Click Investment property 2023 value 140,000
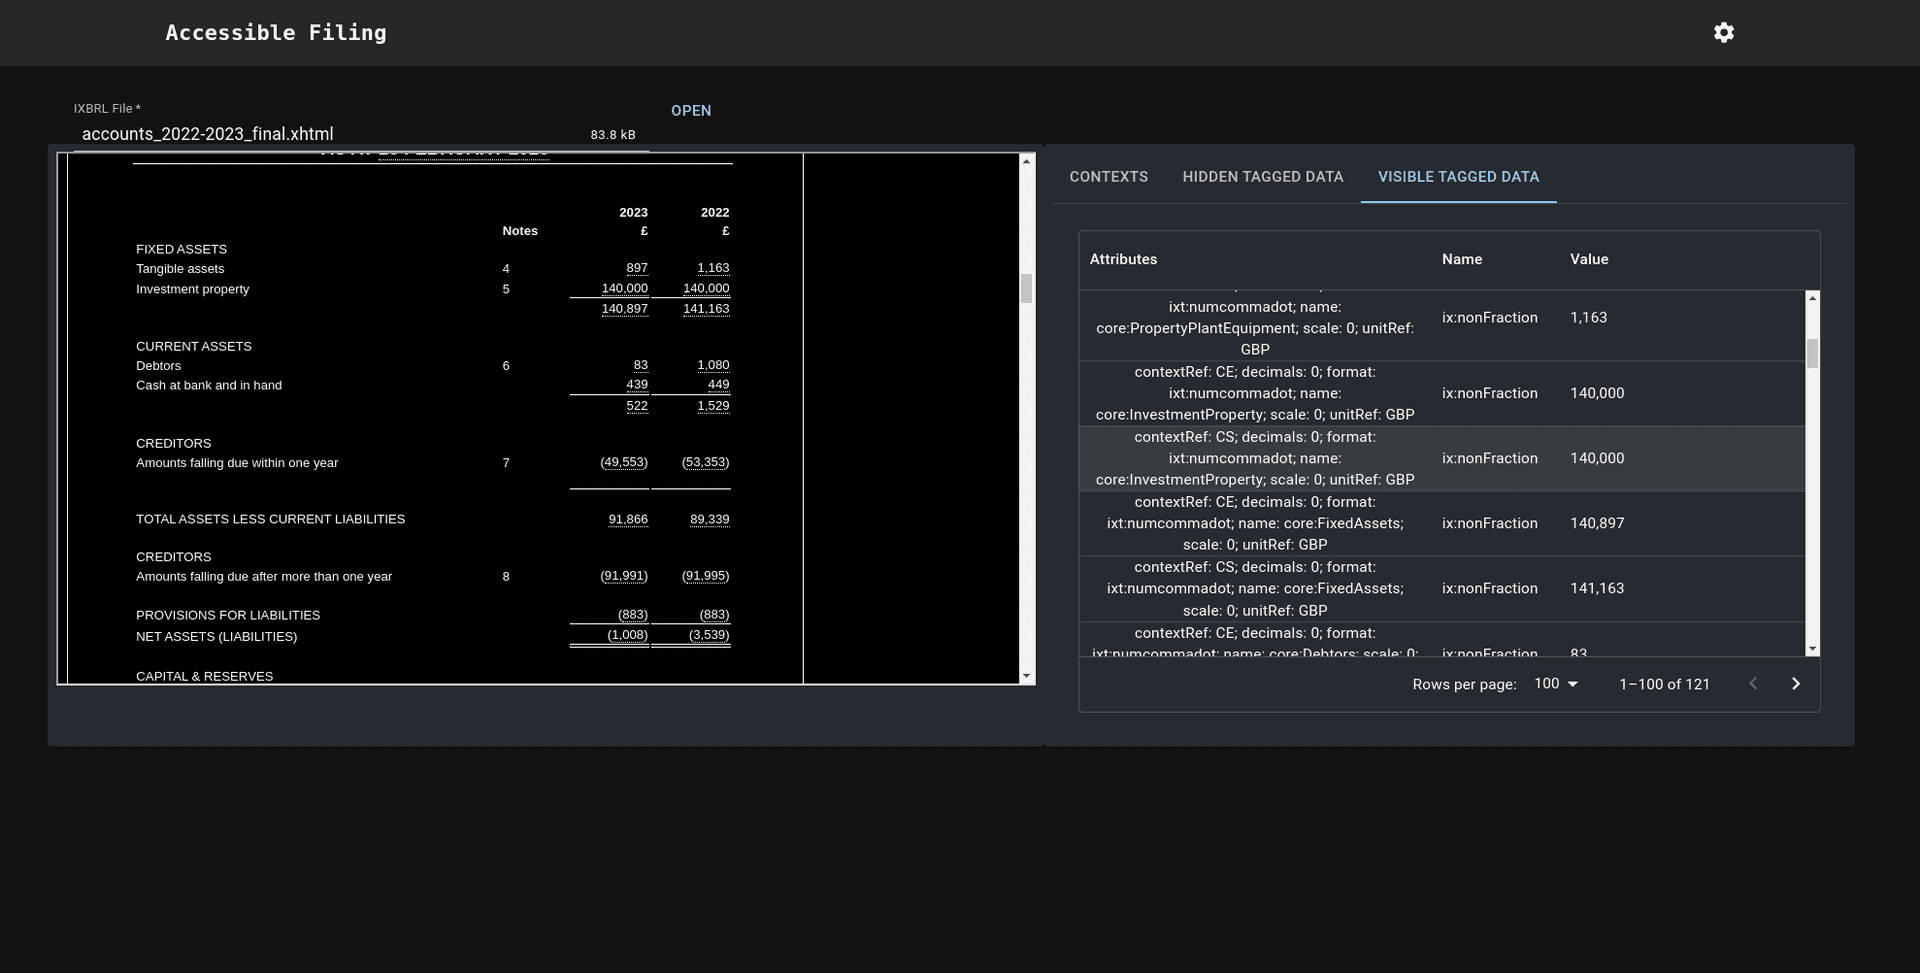Image resolution: width=1920 pixels, height=973 pixels. tap(625, 288)
